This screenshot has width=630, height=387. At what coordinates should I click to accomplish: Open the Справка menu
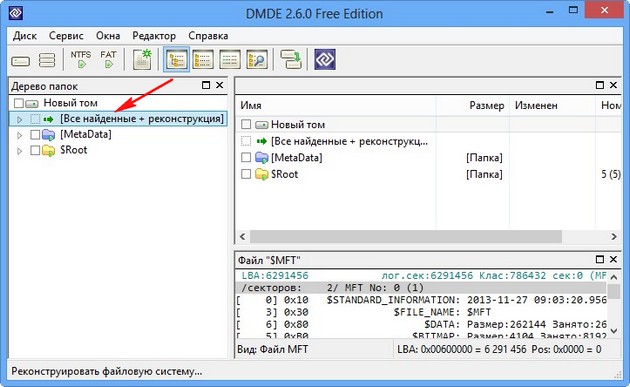[208, 36]
